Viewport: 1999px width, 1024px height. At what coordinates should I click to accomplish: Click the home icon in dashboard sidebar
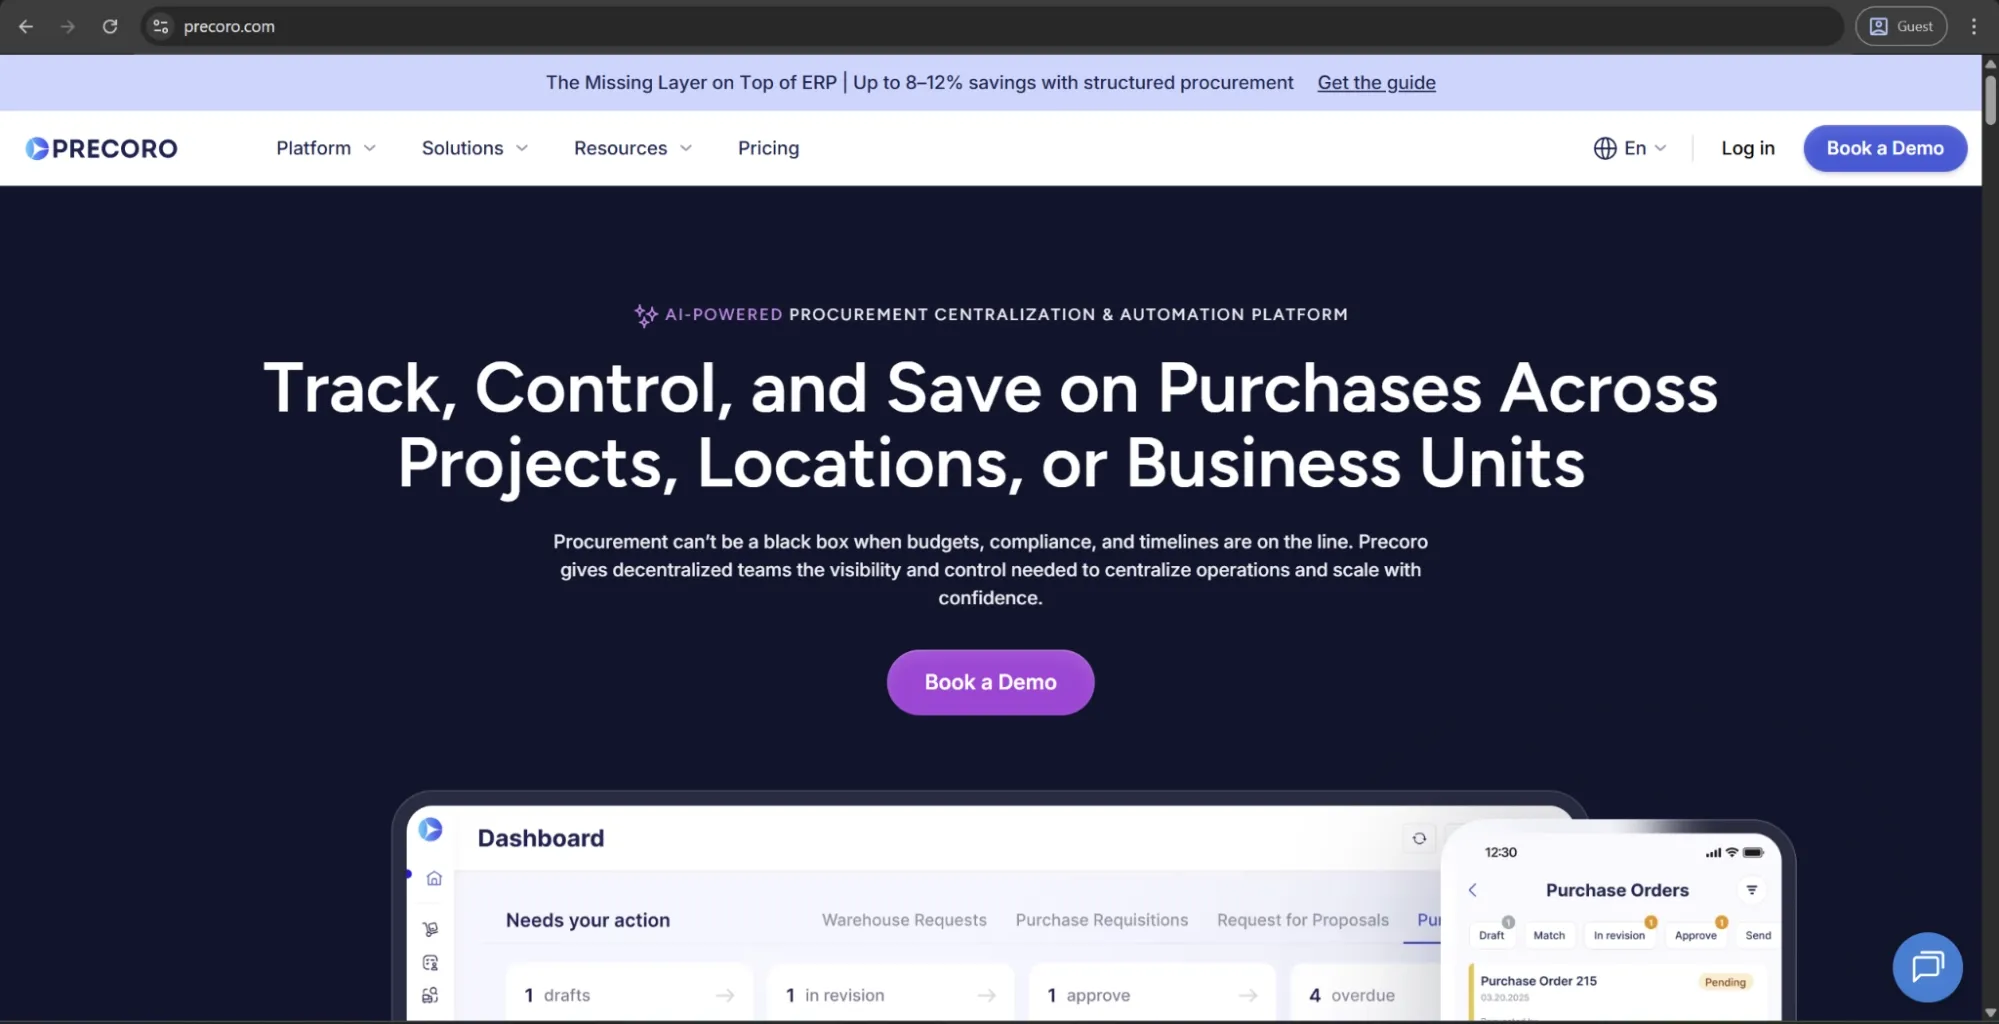pos(434,878)
